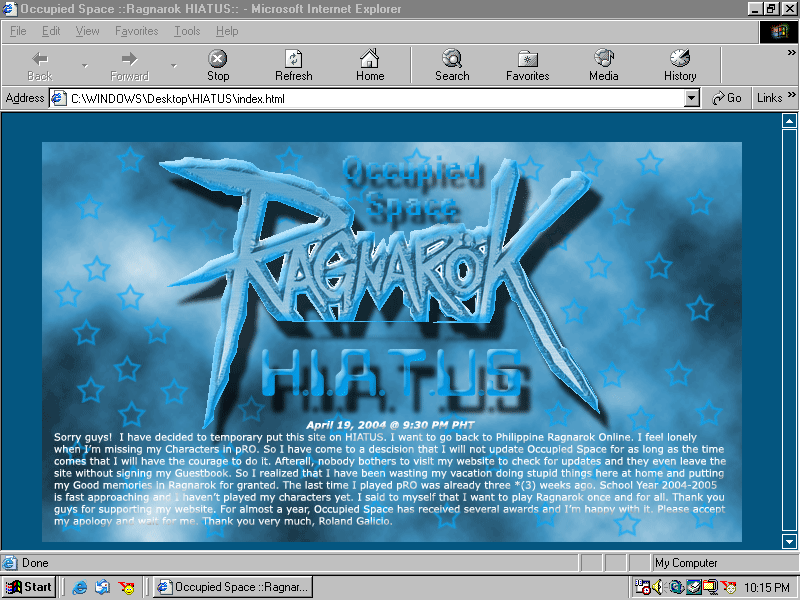Click the Task Scheduler tray icon

pos(642,587)
